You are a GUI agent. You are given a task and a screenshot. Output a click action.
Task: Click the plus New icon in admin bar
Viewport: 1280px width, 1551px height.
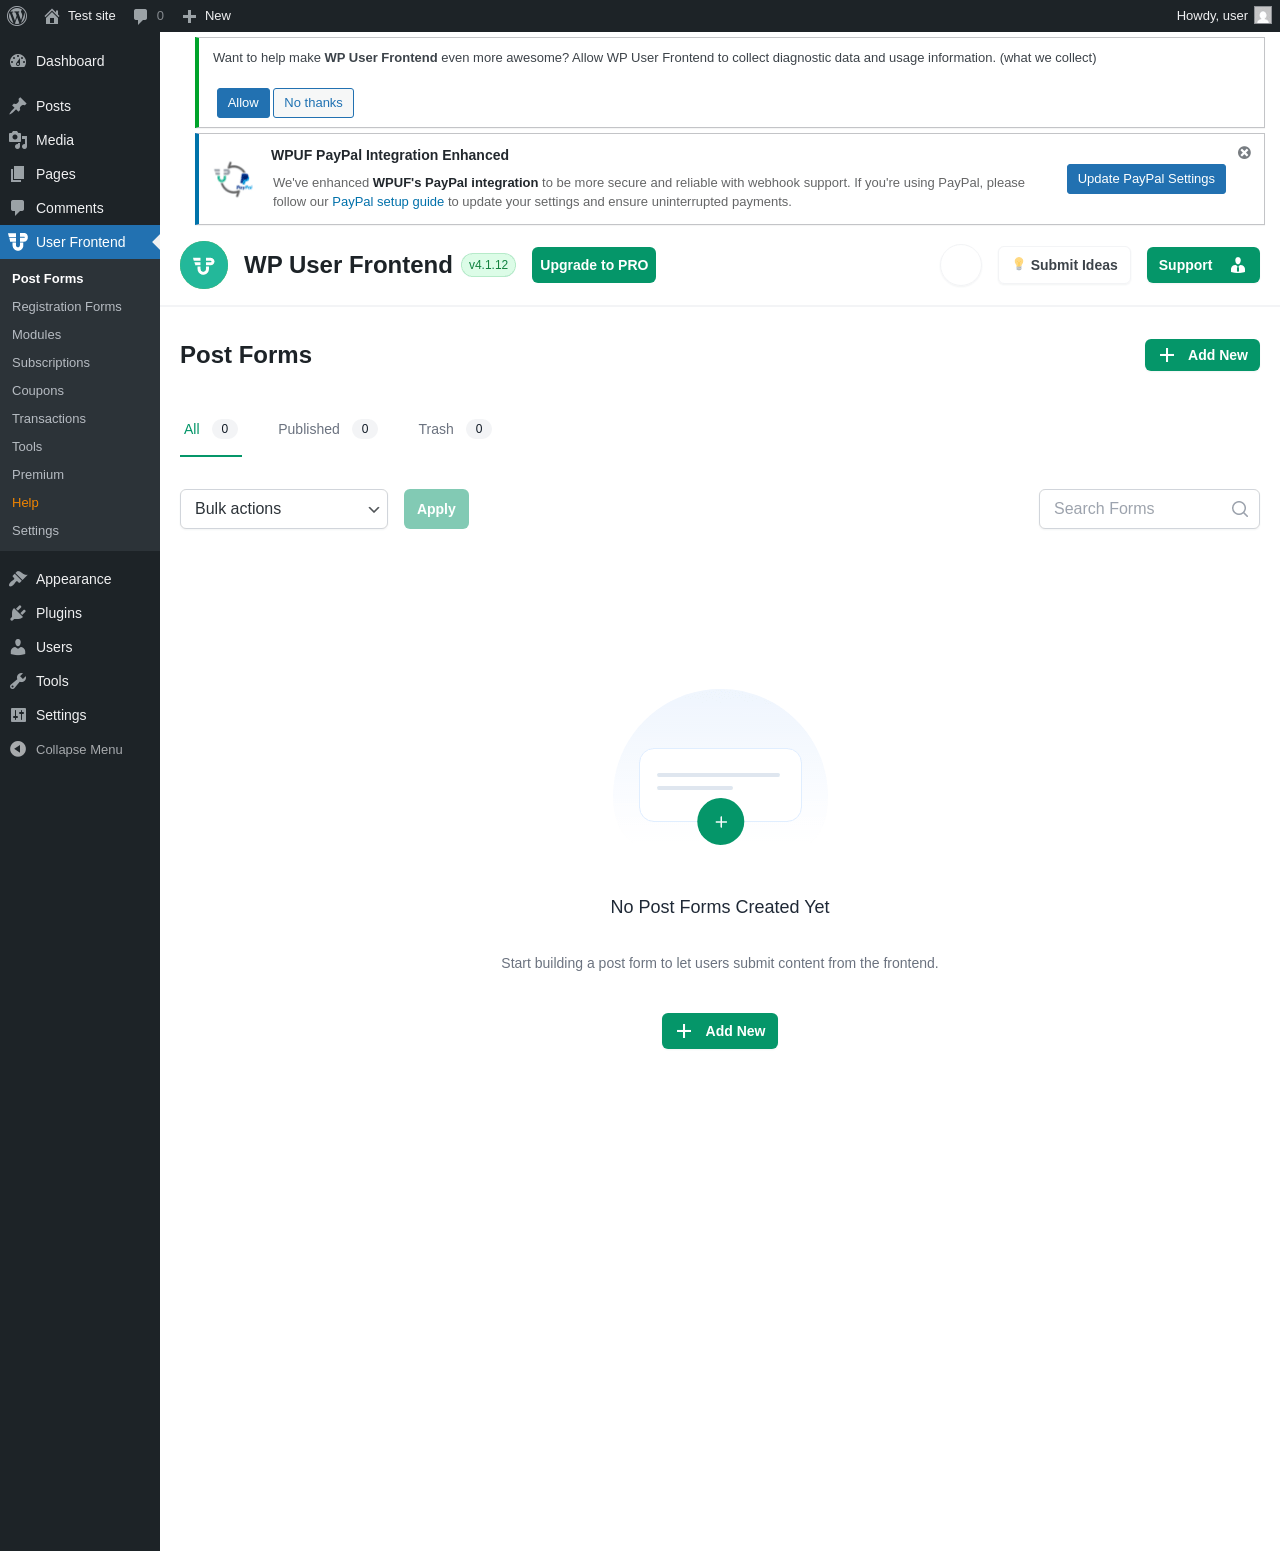[x=189, y=16]
